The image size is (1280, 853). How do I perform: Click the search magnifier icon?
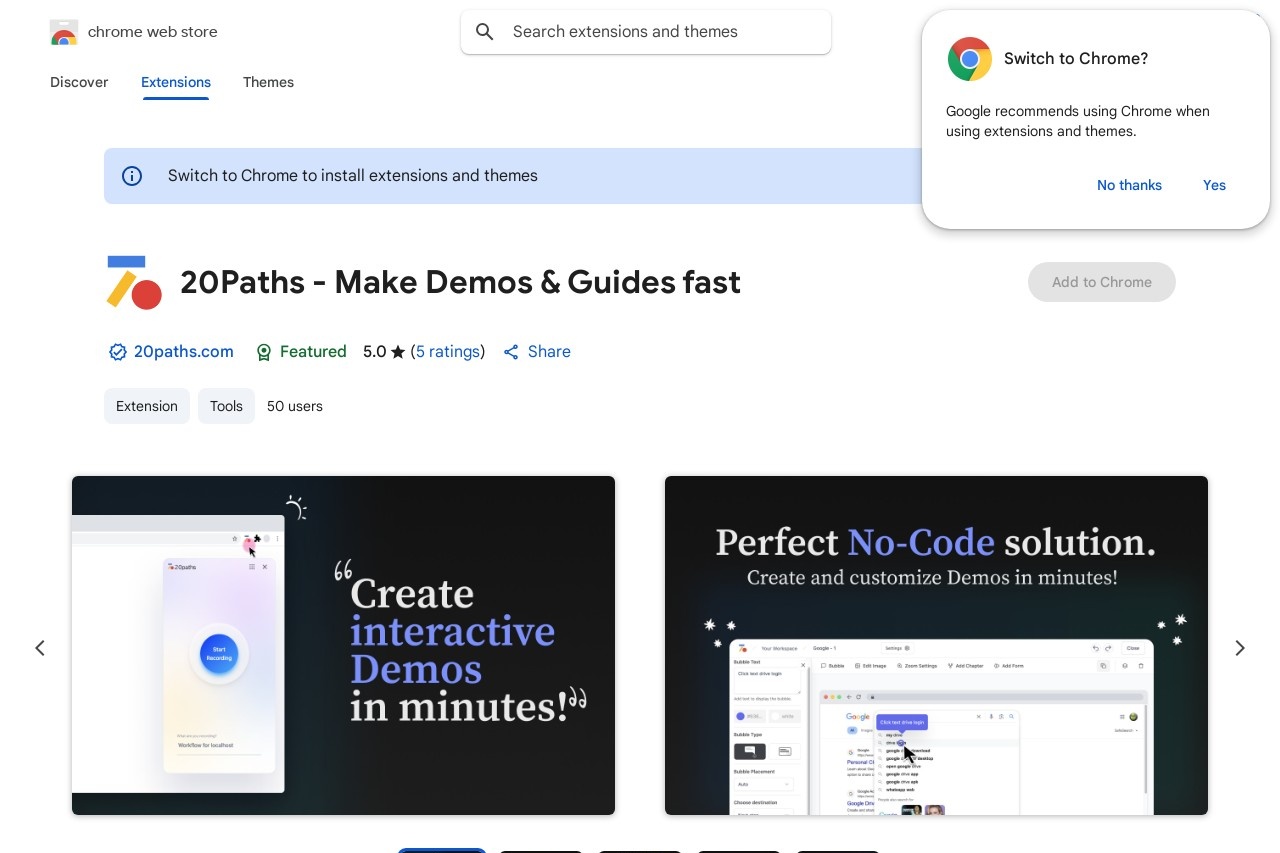pyautogui.click(x=485, y=32)
